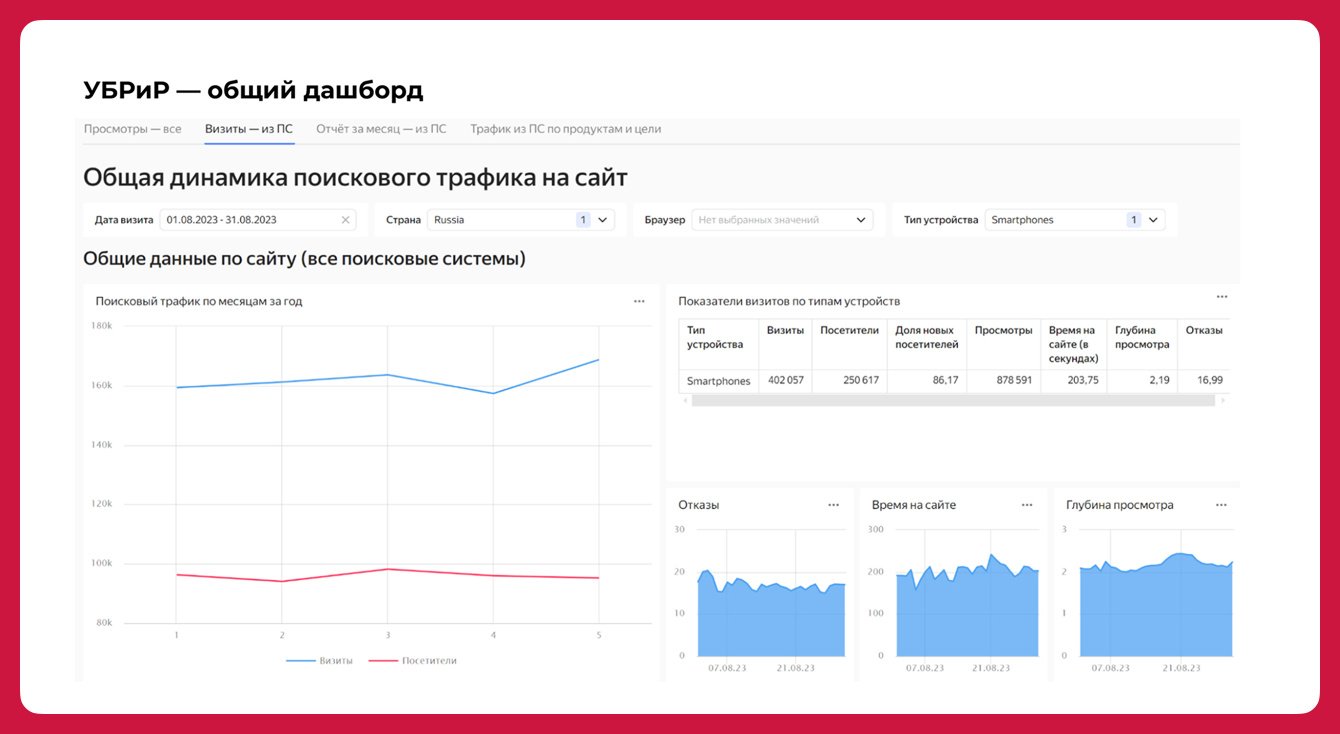Viewport: 1340px width, 734px height.
Task: Click the Посетители column header in table
Action: [x=849, y=344]
